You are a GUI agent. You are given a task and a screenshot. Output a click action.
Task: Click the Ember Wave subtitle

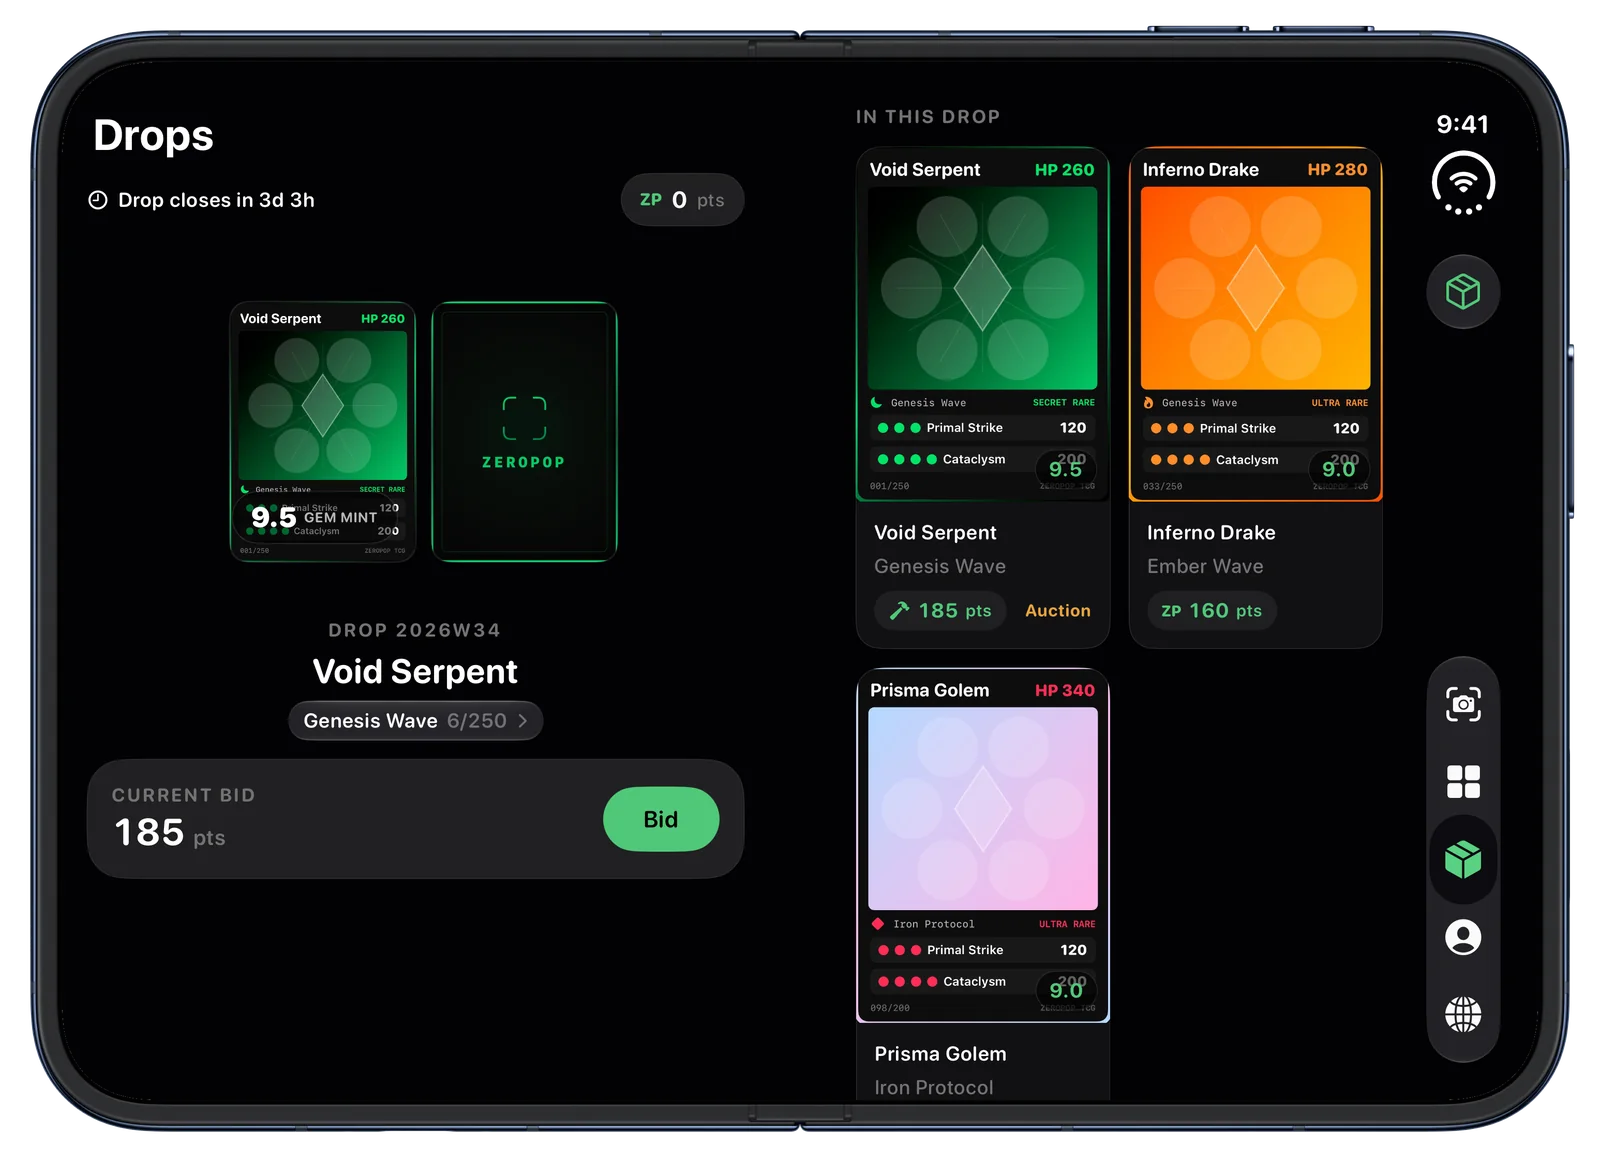tap(1205, 566)
